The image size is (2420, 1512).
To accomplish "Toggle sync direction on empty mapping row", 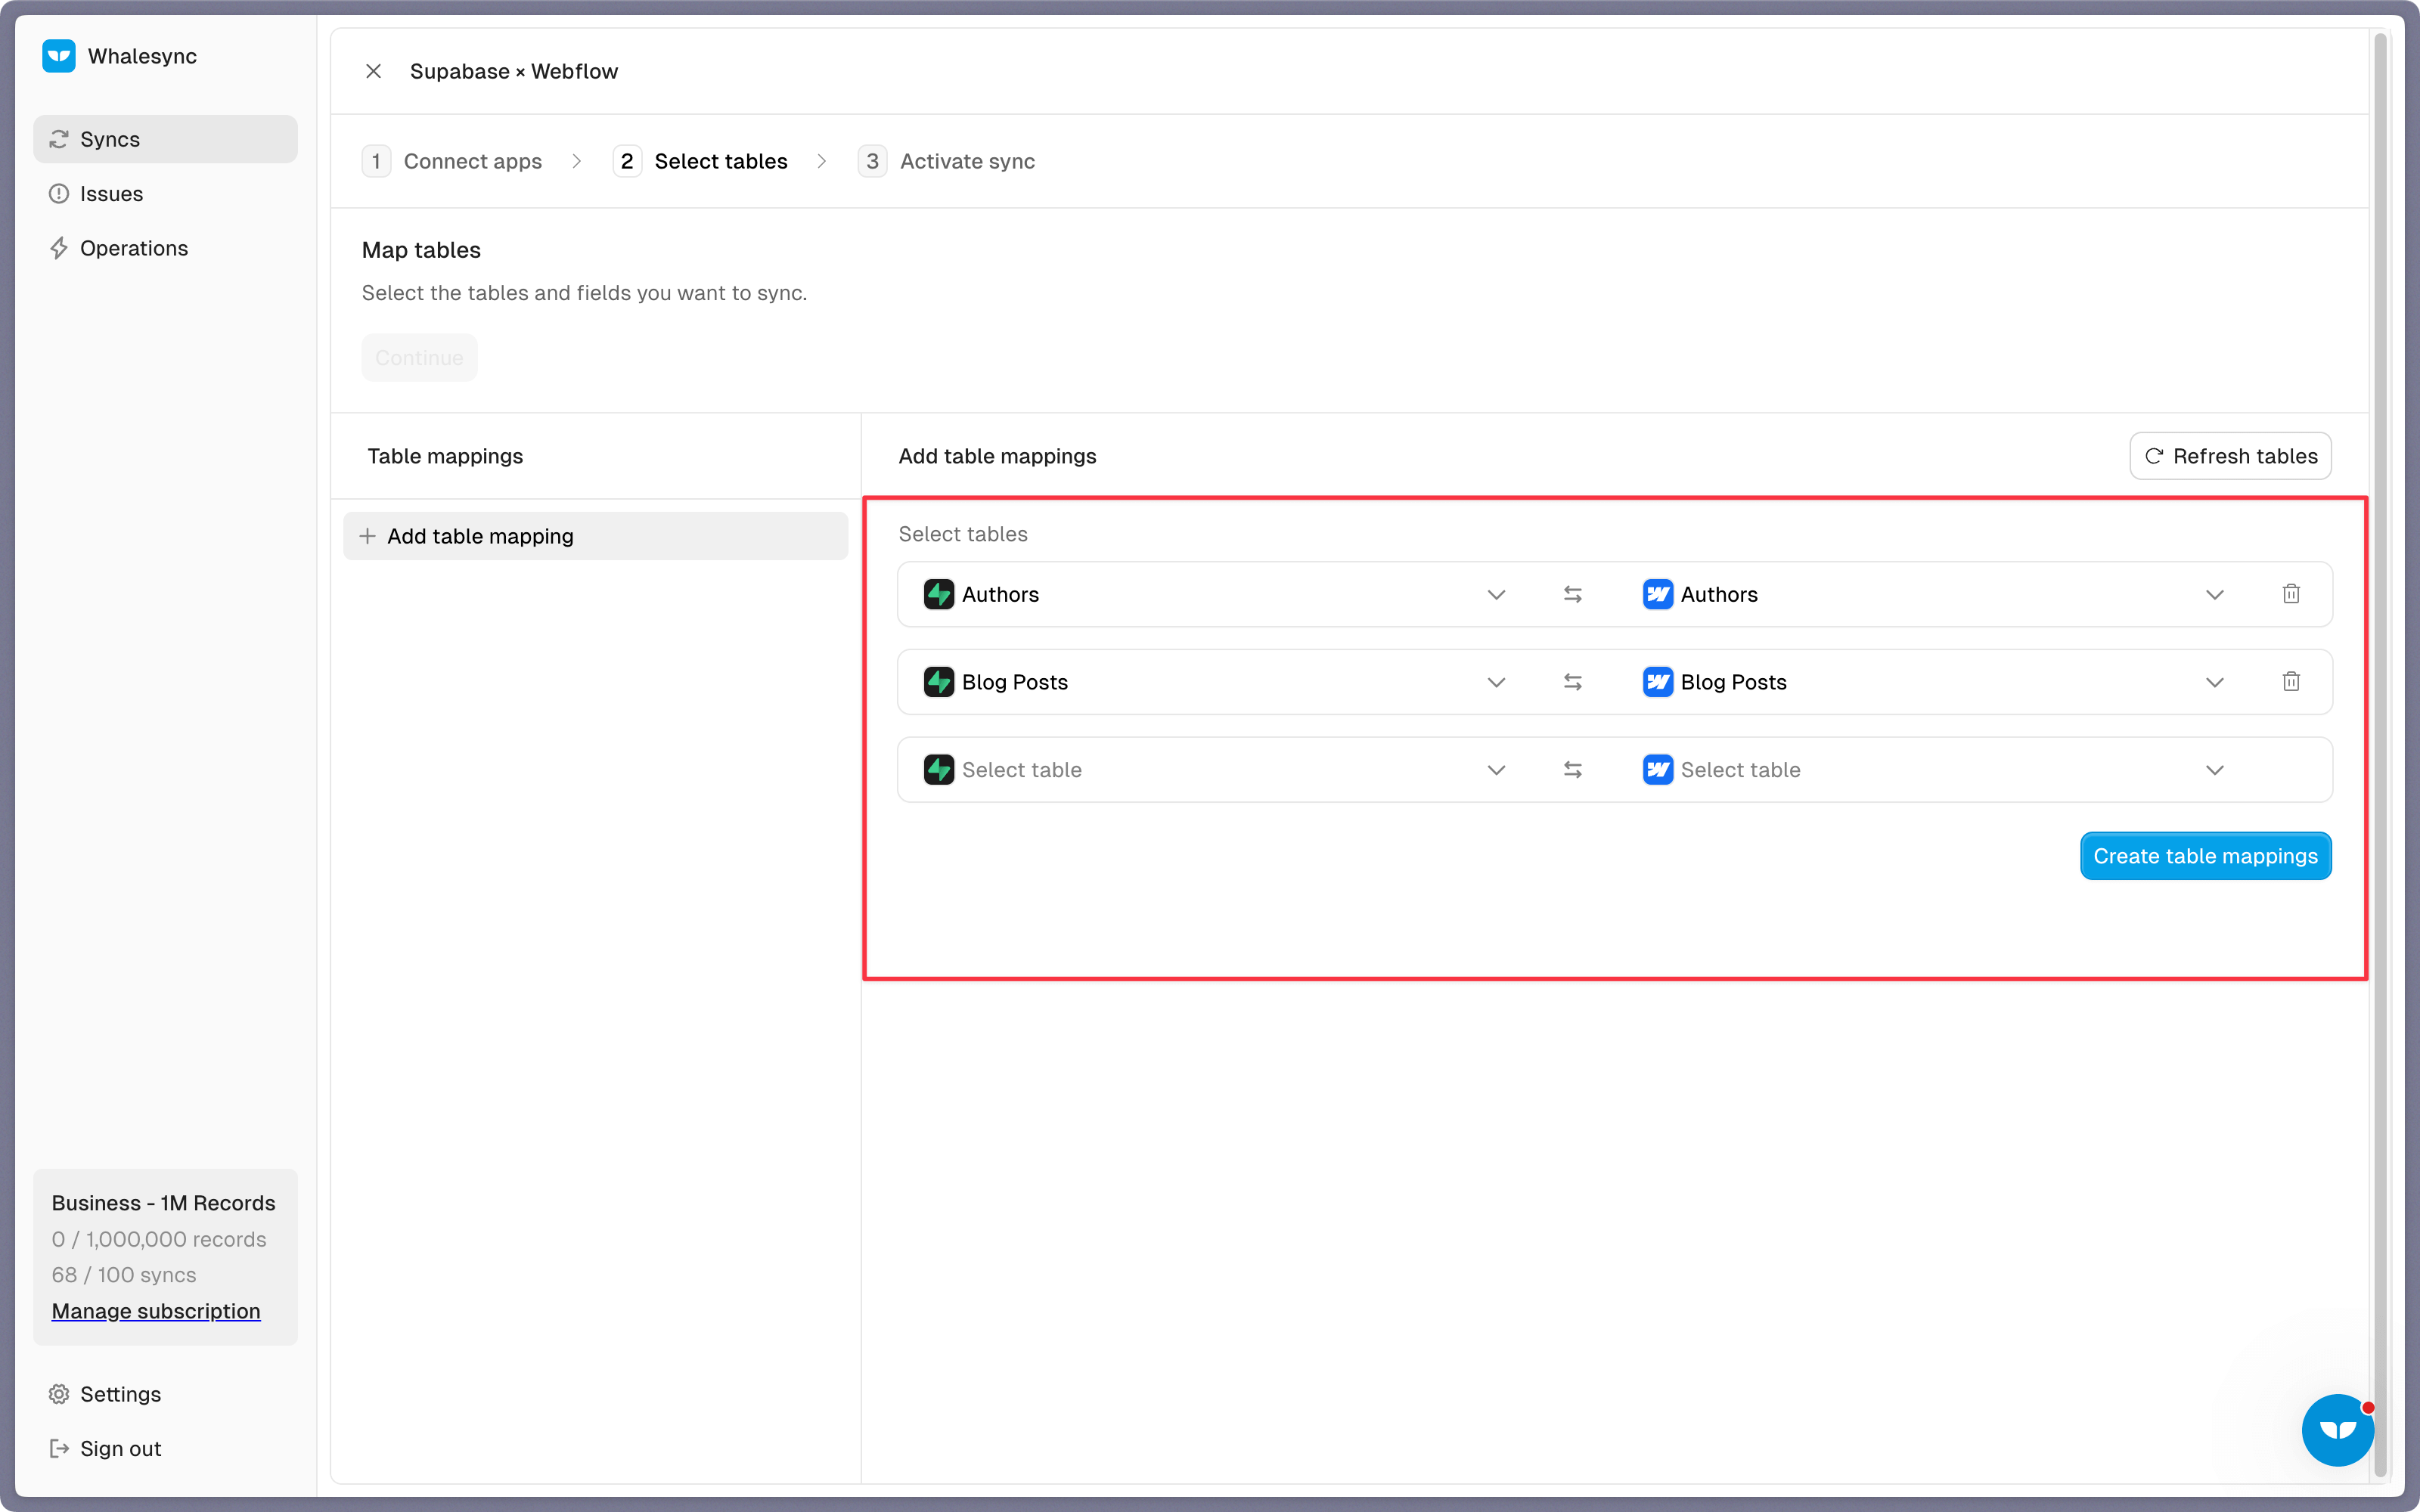I will click(1572, 770).
